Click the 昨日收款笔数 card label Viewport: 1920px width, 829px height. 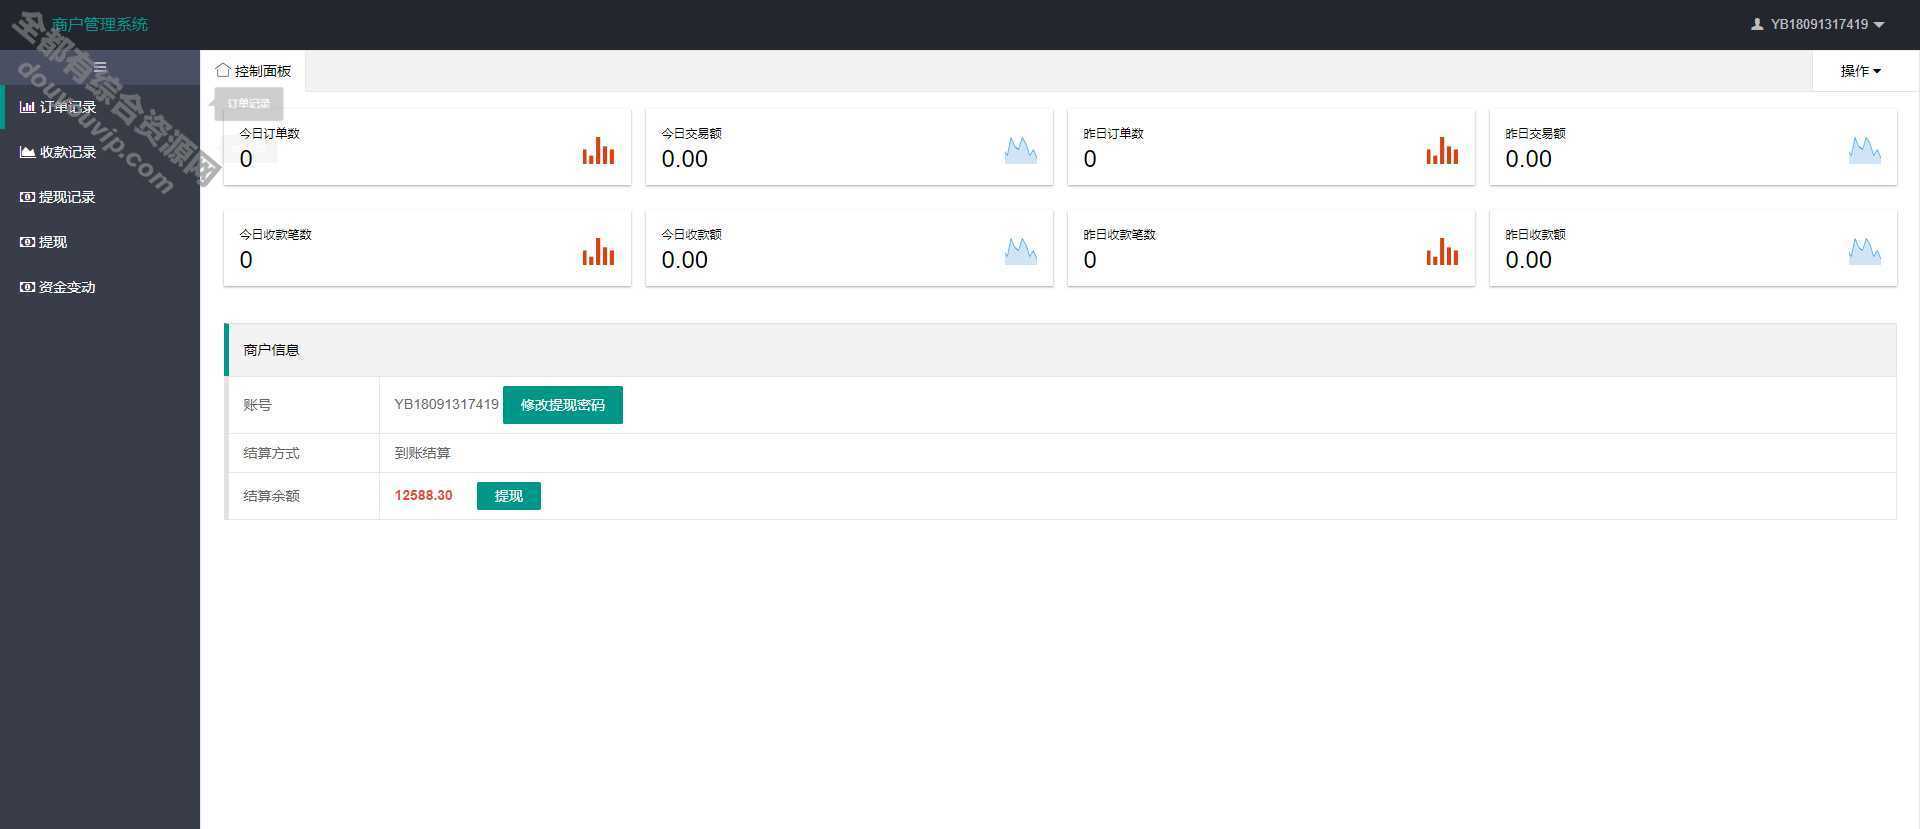1120,234
